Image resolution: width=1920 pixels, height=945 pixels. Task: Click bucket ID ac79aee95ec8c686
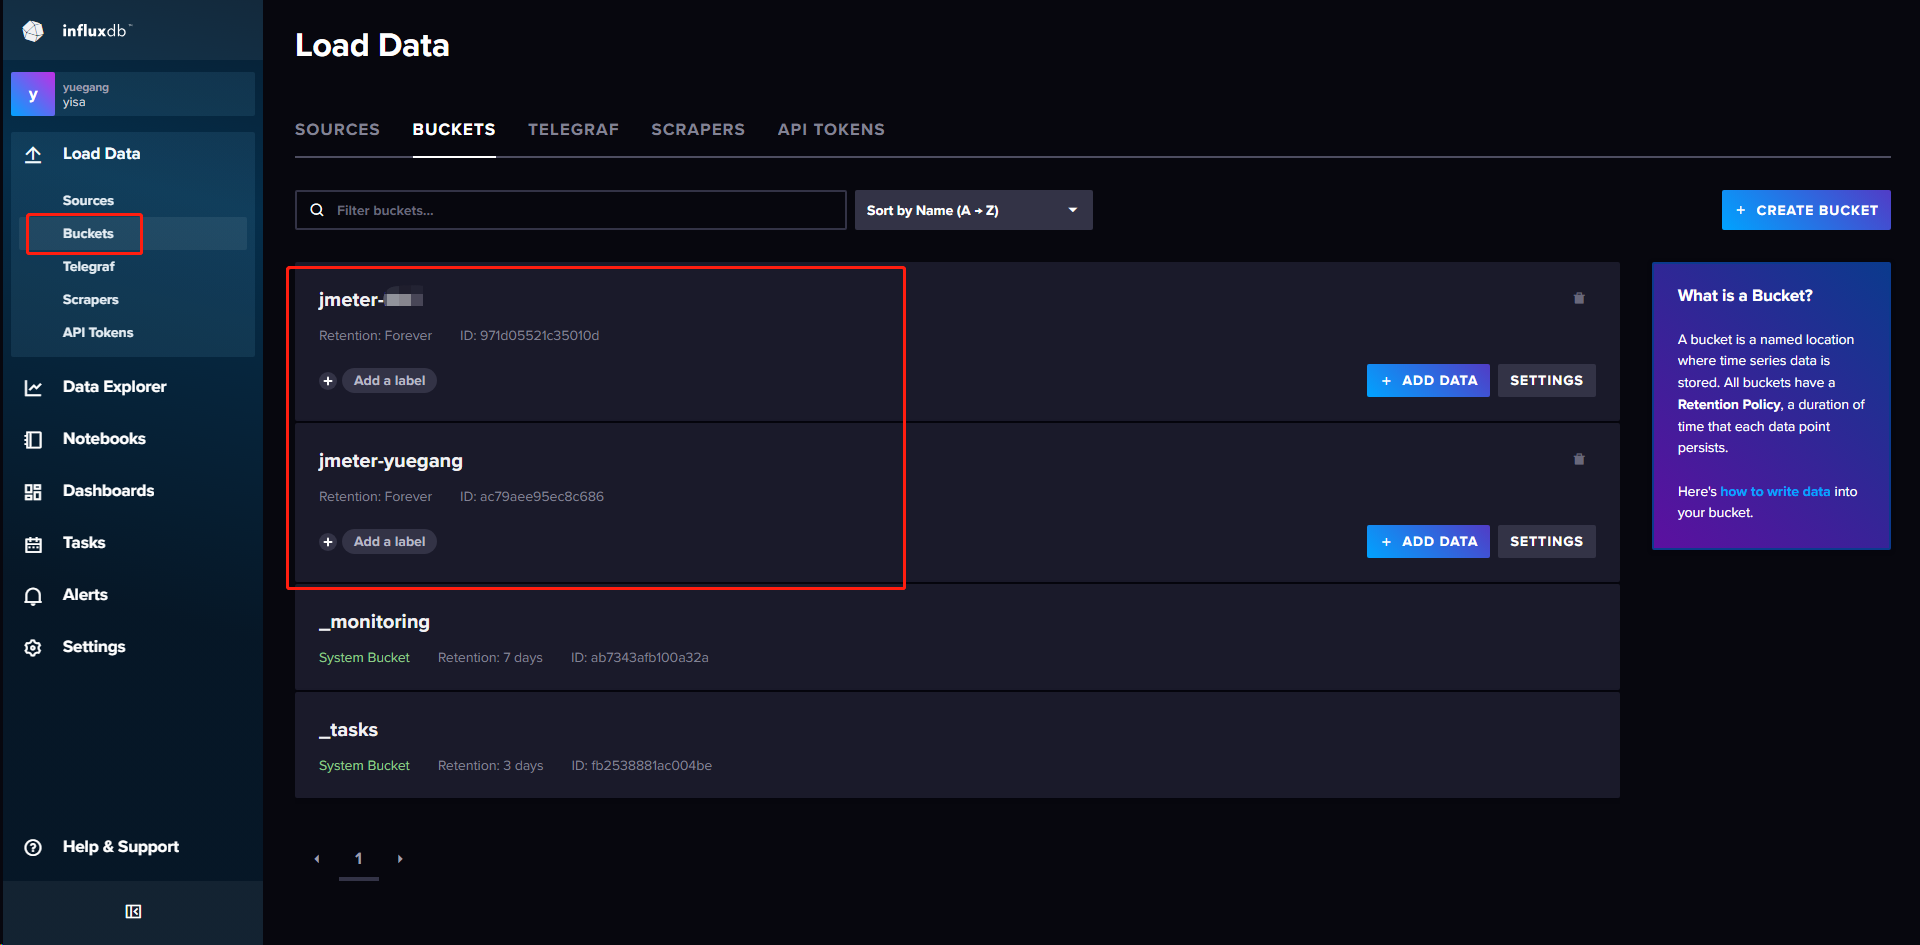tap(531, 497)
